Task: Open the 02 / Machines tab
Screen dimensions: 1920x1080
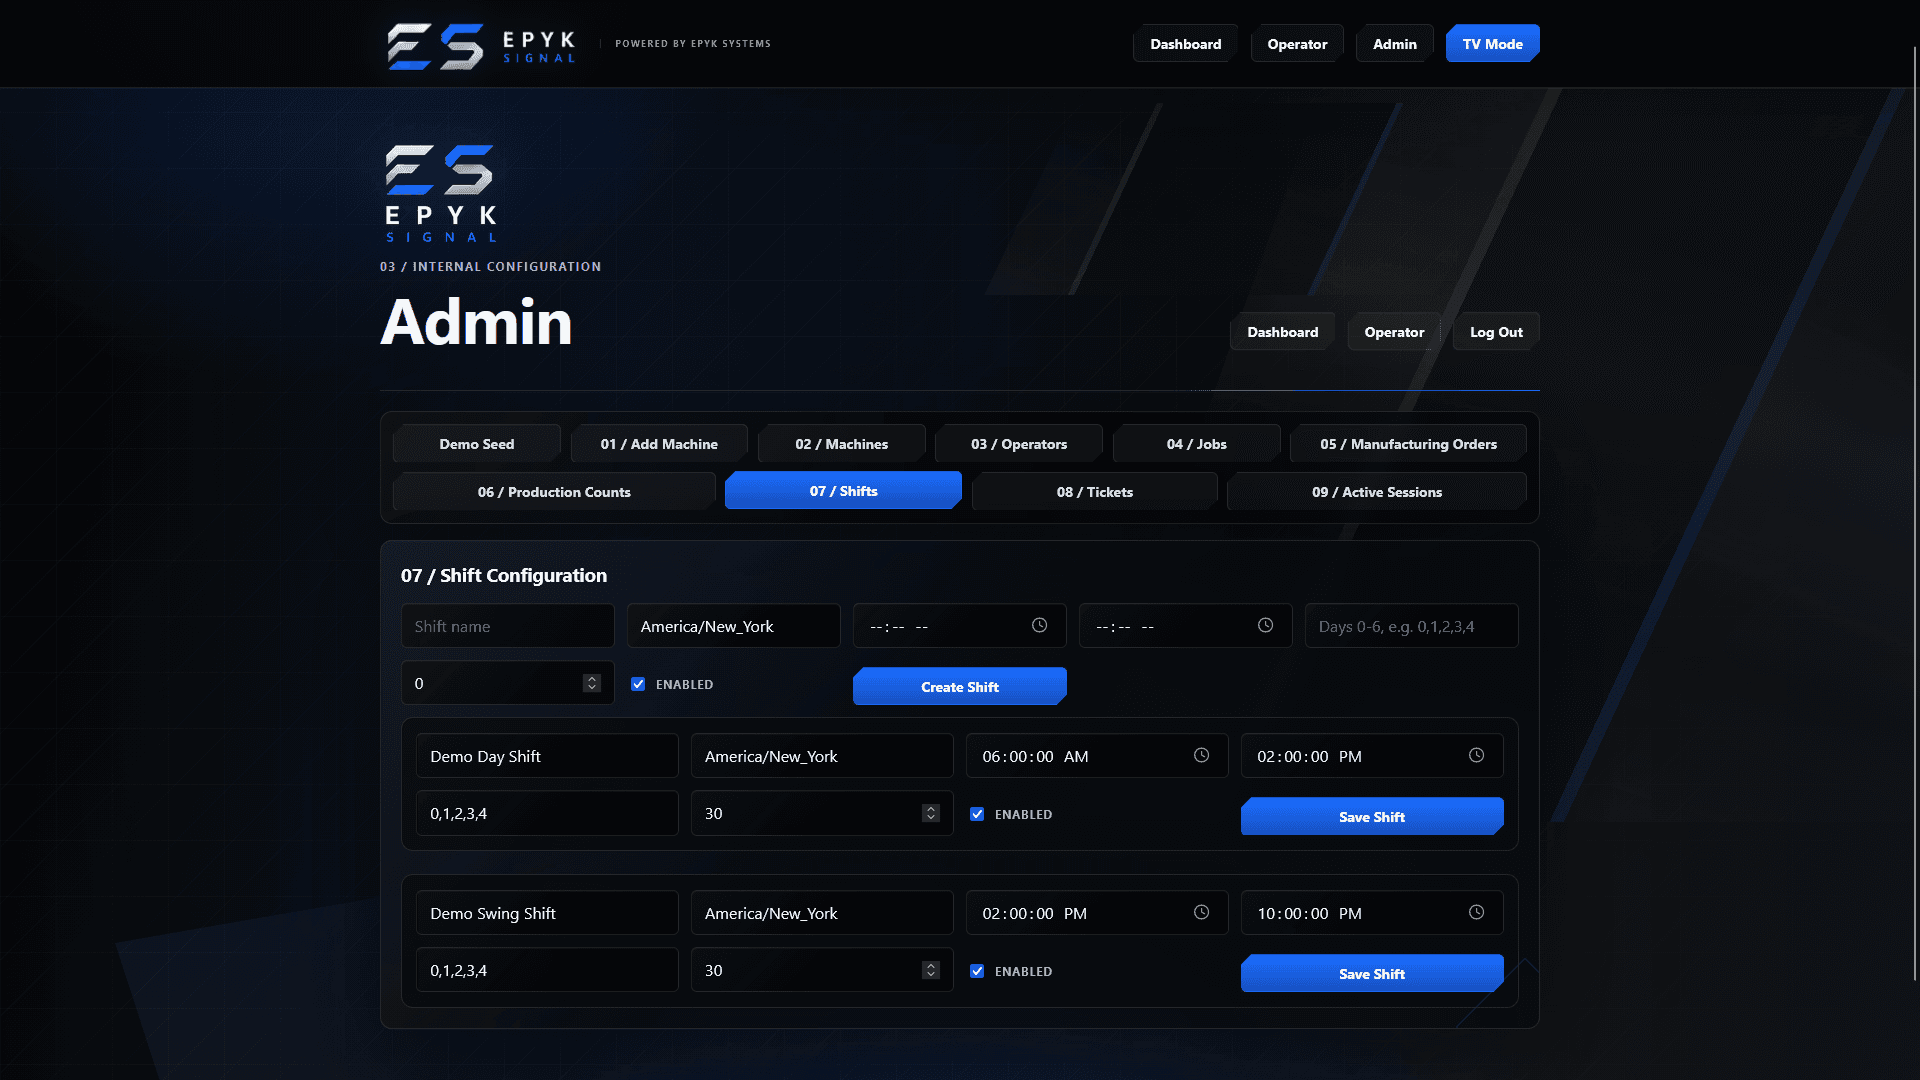Action: point(841,443)
